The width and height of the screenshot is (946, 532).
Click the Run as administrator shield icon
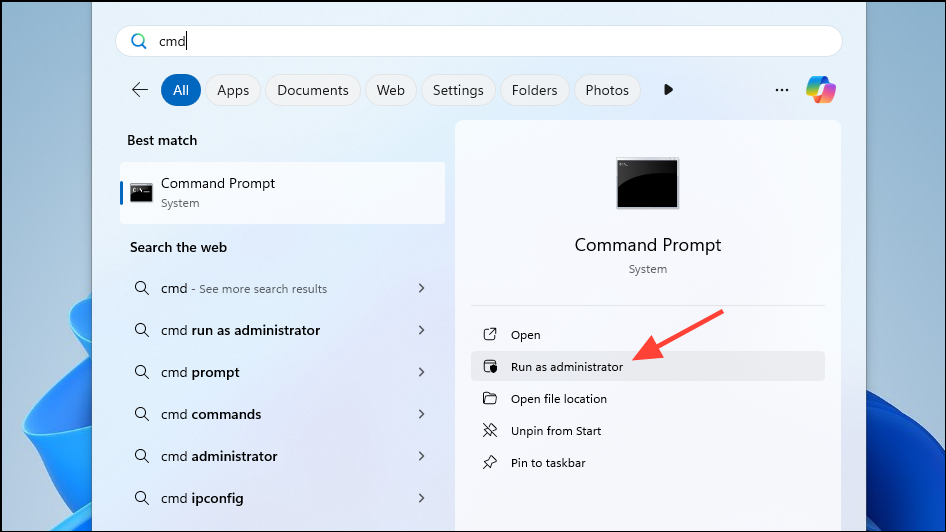(490, 366)
